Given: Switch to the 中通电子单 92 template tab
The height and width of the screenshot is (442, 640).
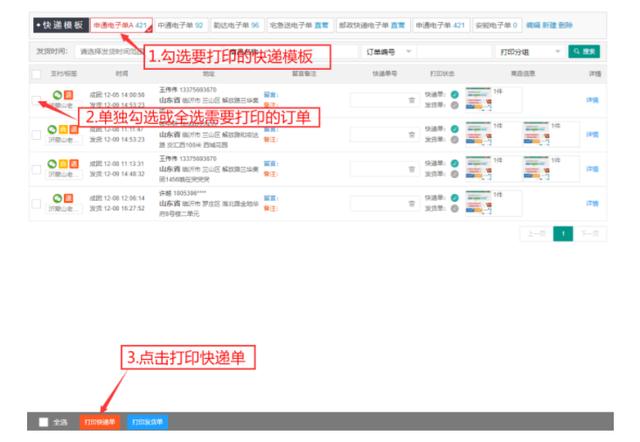Looking at the screenshot, I should 180,25.
